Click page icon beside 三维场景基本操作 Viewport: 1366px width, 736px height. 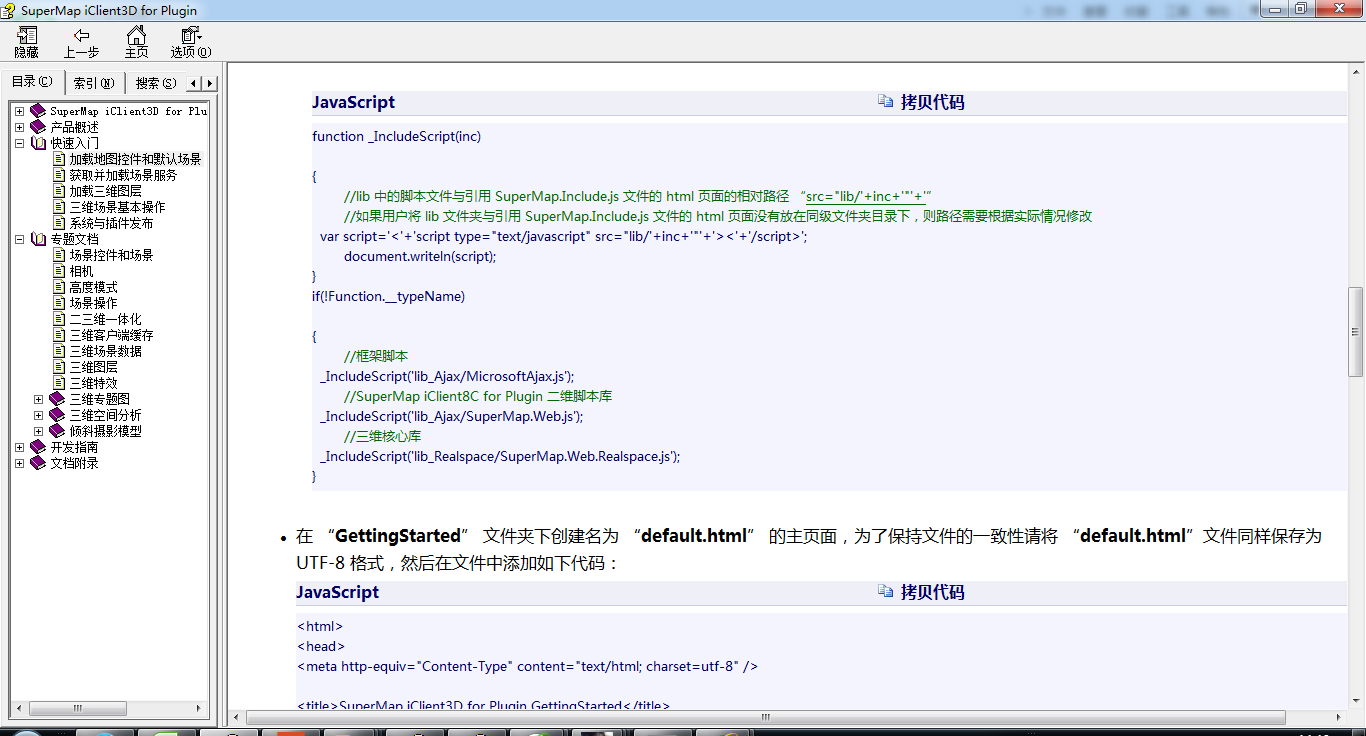click(x=59, y=207)
